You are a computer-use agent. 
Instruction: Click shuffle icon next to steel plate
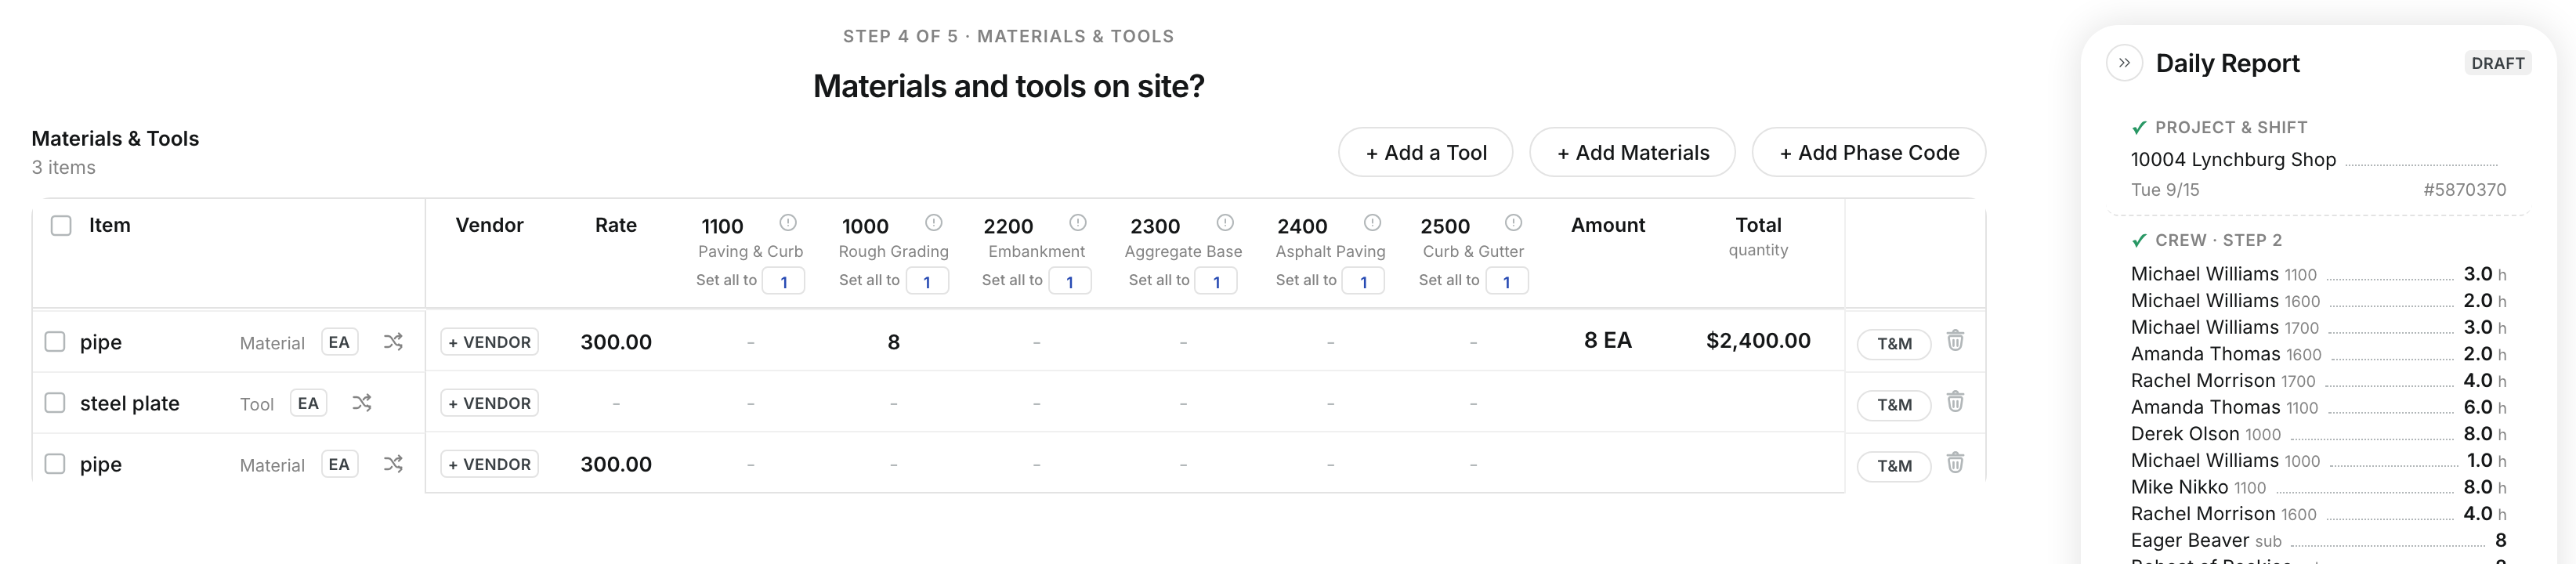pos(362,403)
